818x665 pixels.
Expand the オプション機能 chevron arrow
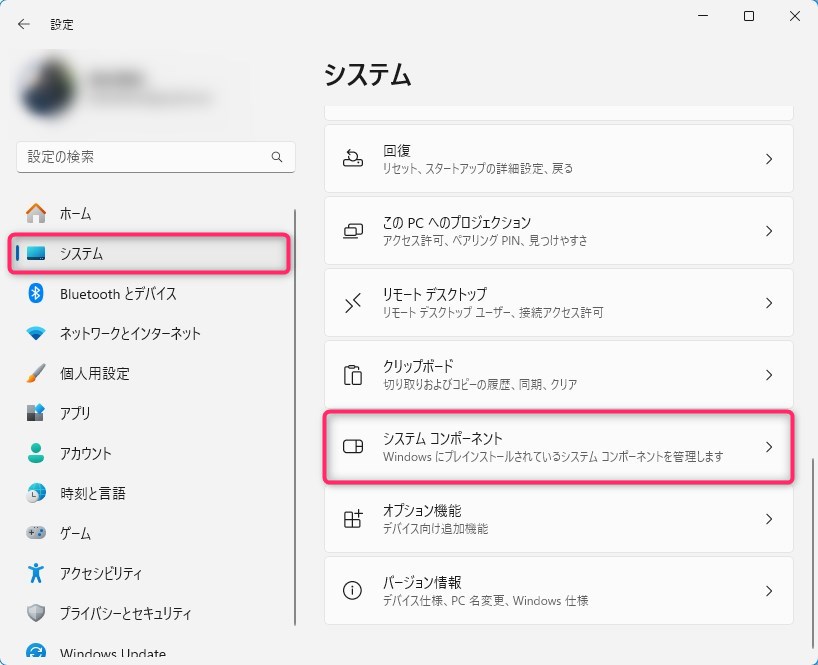768,519
